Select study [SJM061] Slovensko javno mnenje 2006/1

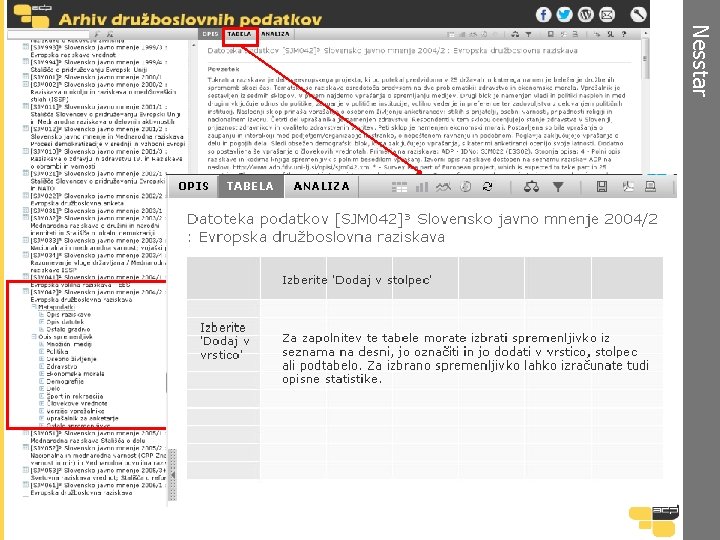96,489
